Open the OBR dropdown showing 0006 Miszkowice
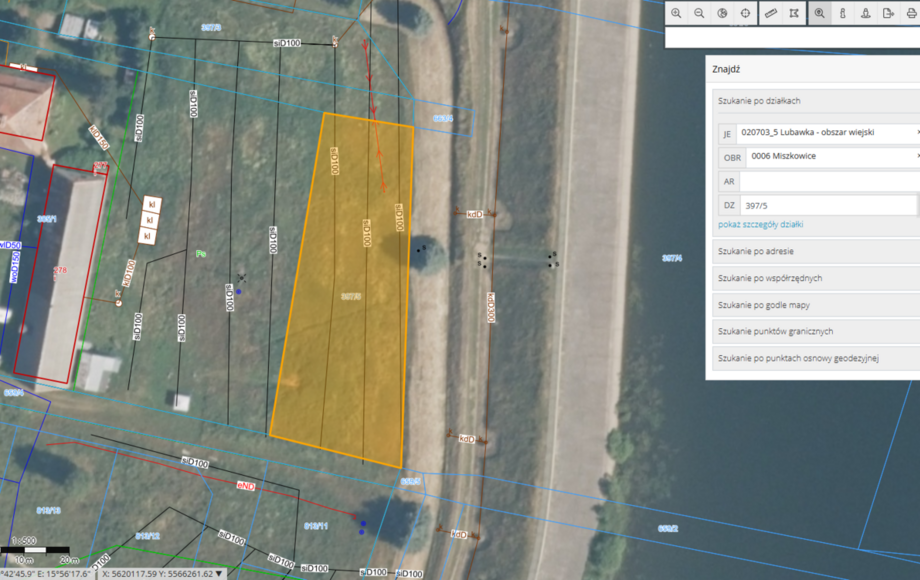The image size is (920, 580). click(x=833, y=157)
